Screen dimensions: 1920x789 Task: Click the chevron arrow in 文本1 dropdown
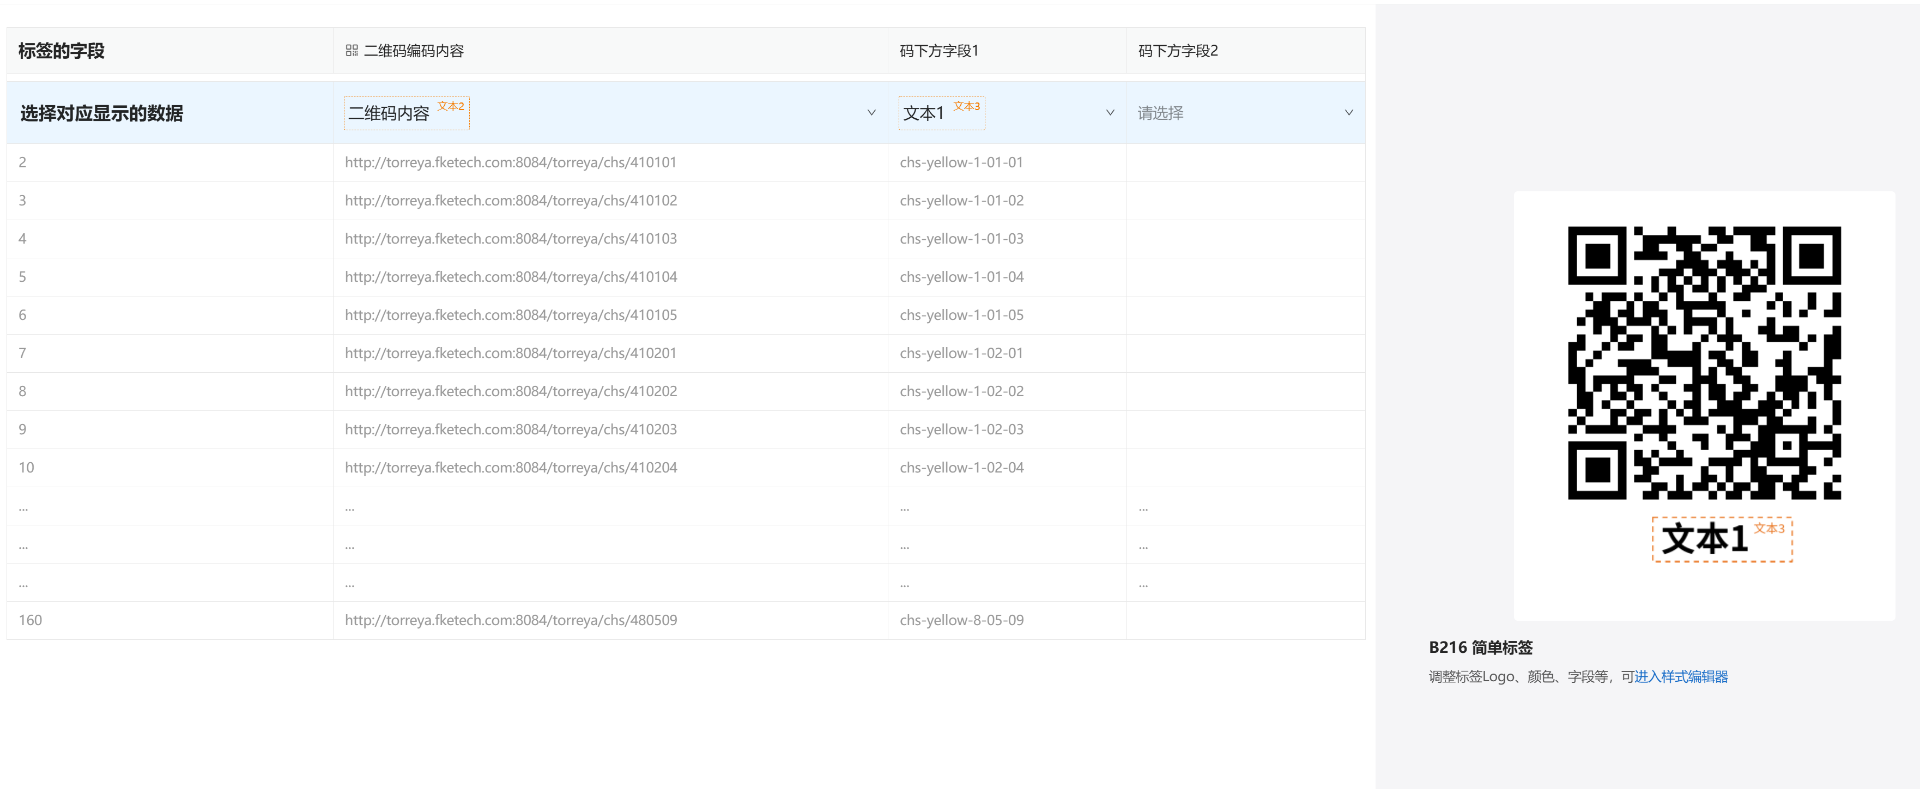click(1110, 113)
